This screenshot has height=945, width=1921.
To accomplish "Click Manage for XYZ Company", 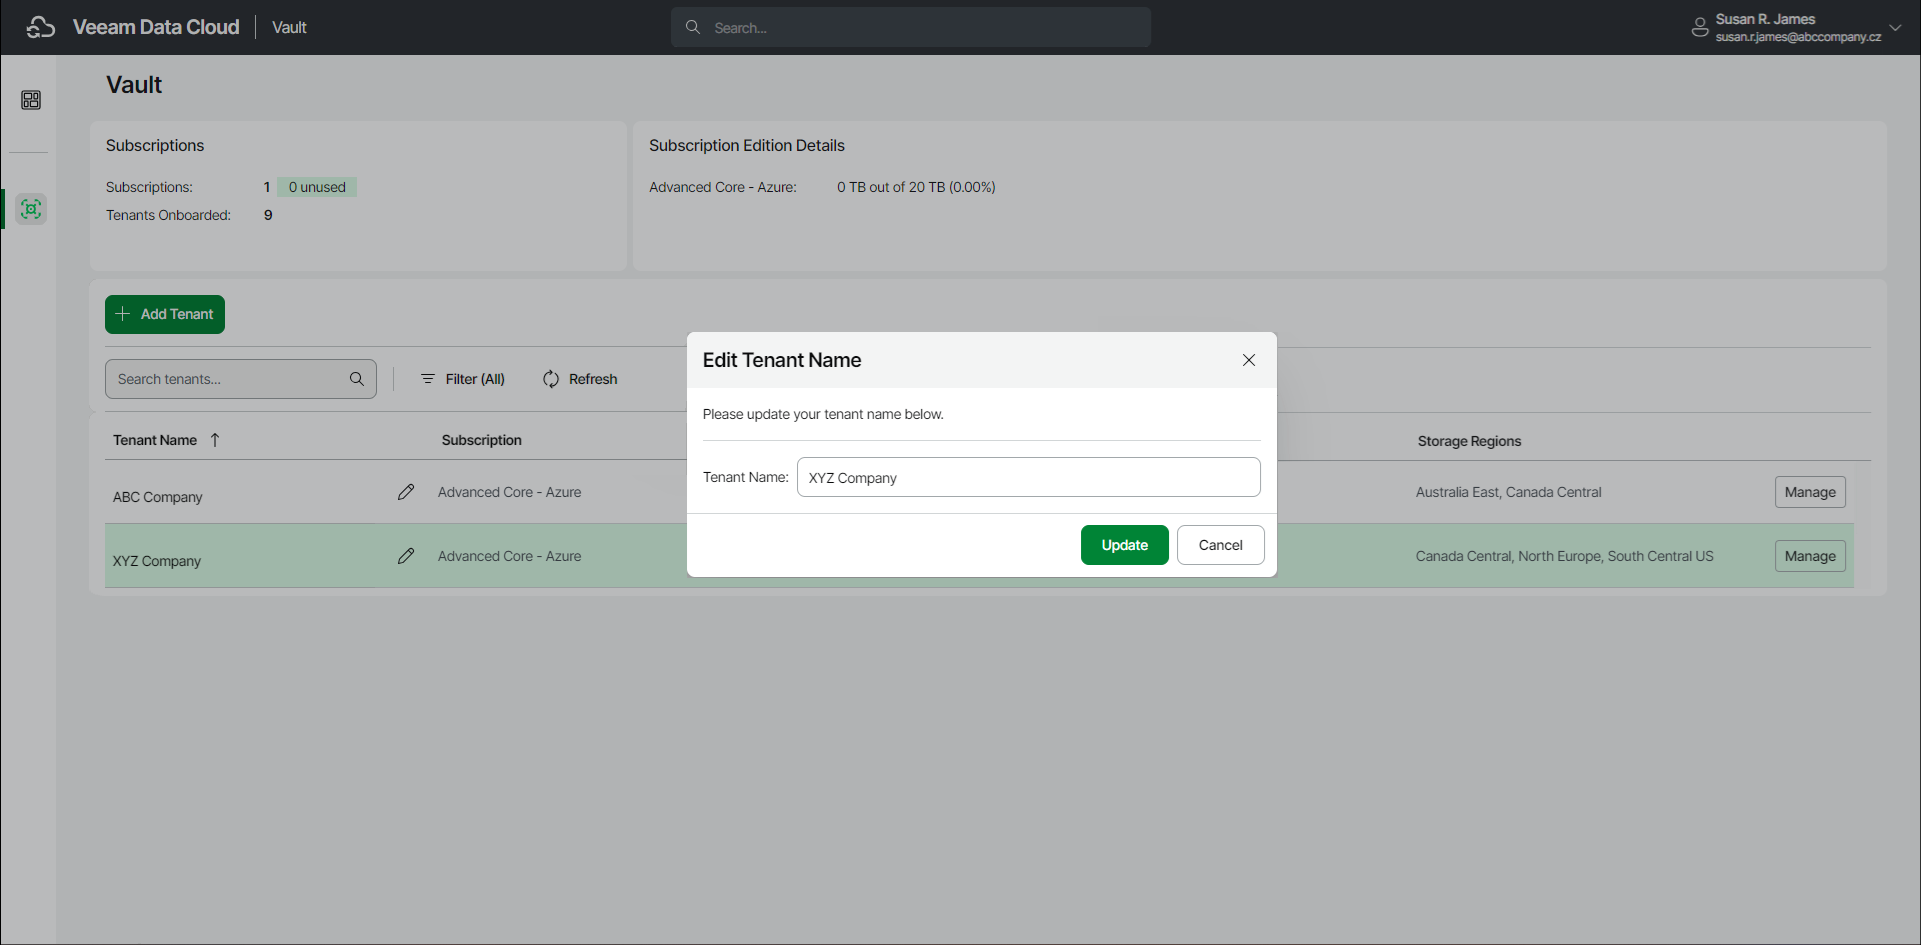I will 1810,556.
